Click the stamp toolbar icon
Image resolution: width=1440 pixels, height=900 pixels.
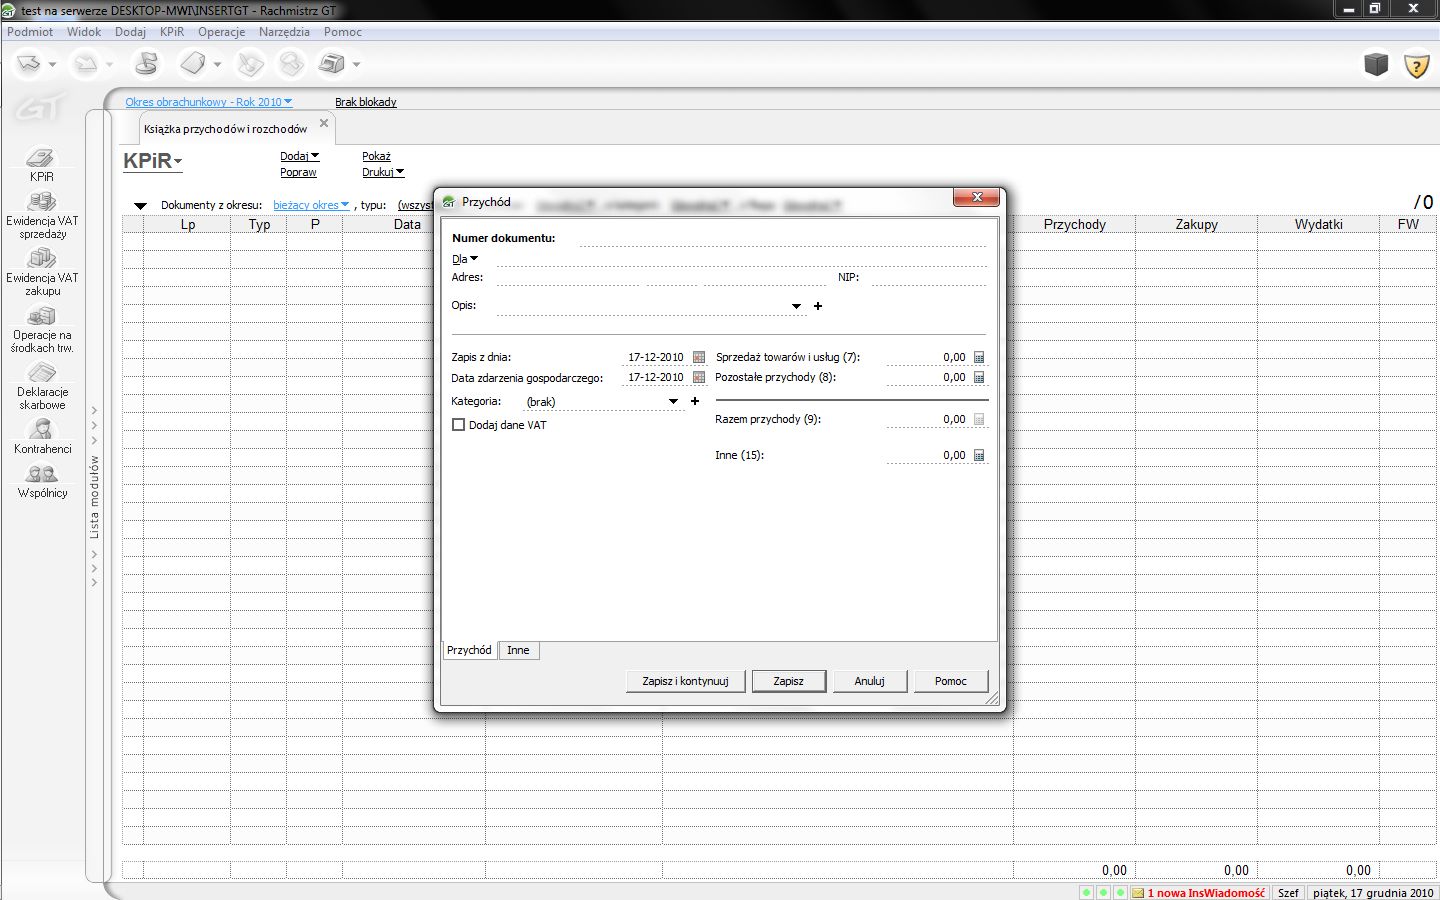tap(146, 64)
